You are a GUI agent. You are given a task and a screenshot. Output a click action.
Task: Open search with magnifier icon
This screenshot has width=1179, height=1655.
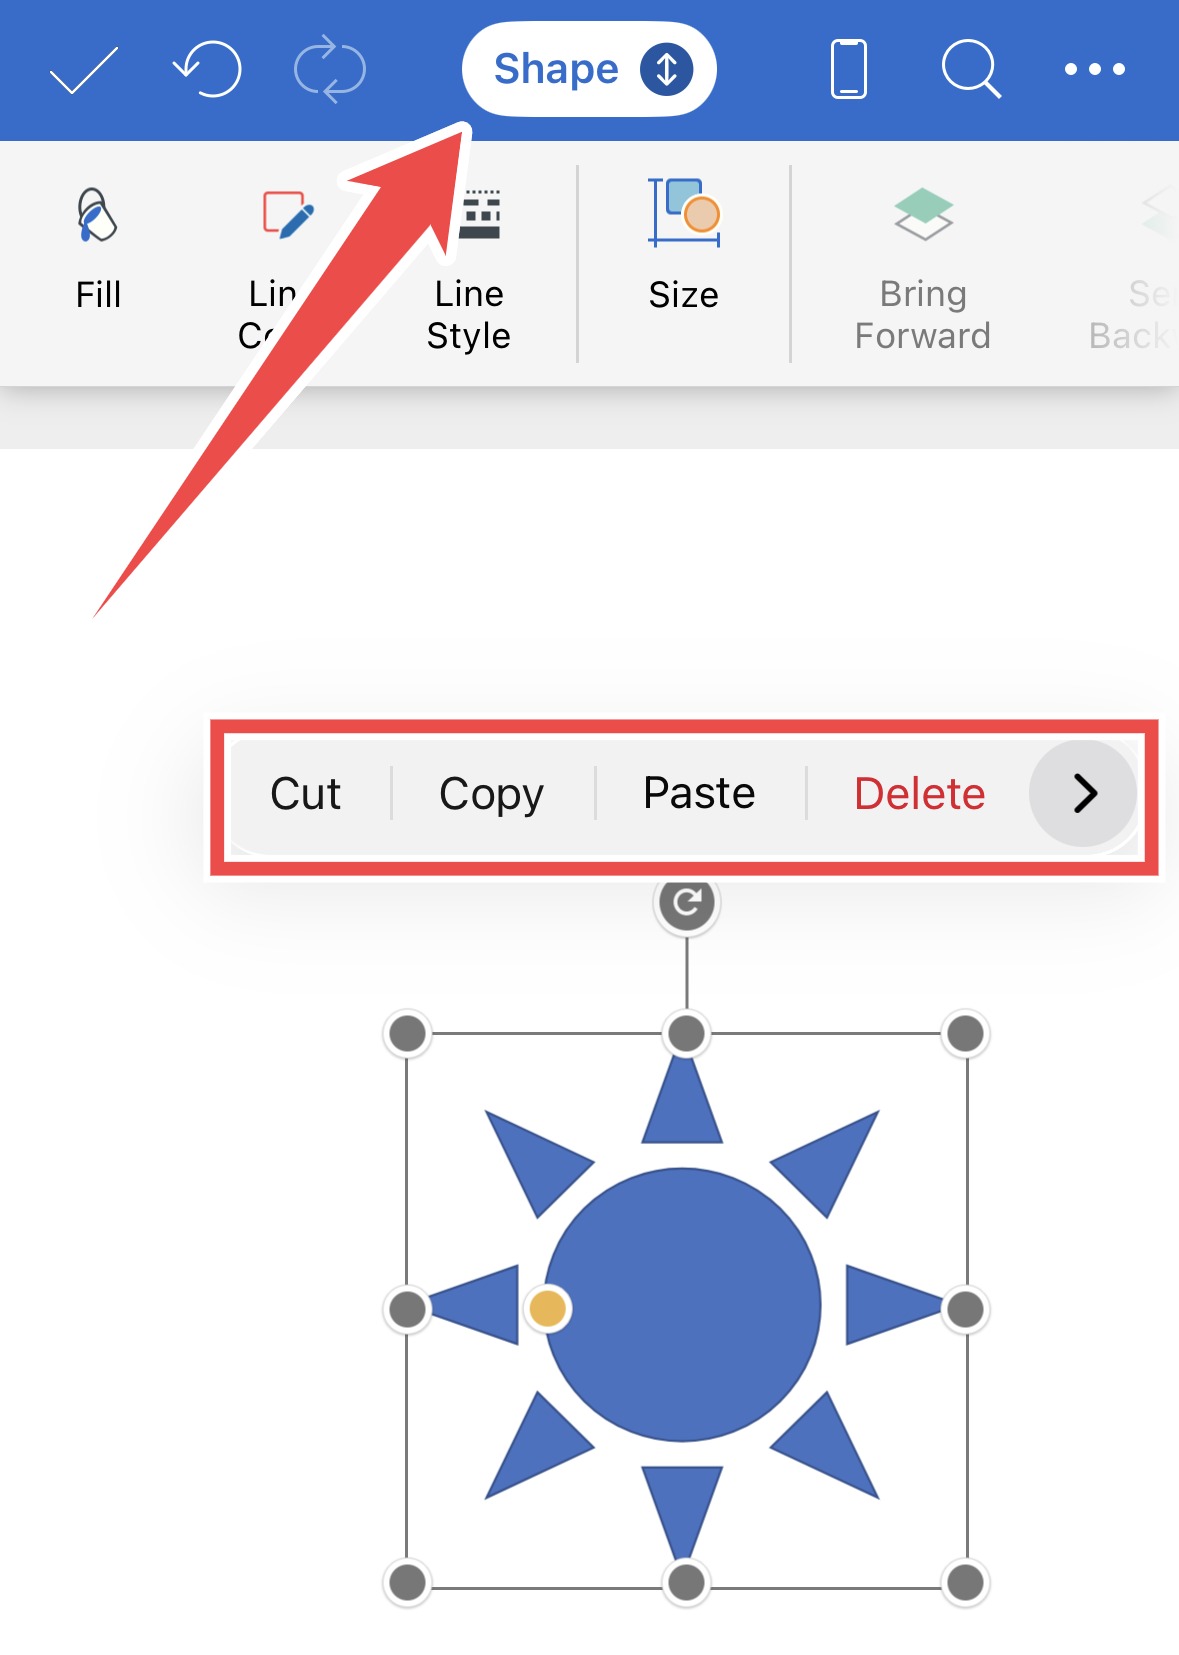click(971, 69)
